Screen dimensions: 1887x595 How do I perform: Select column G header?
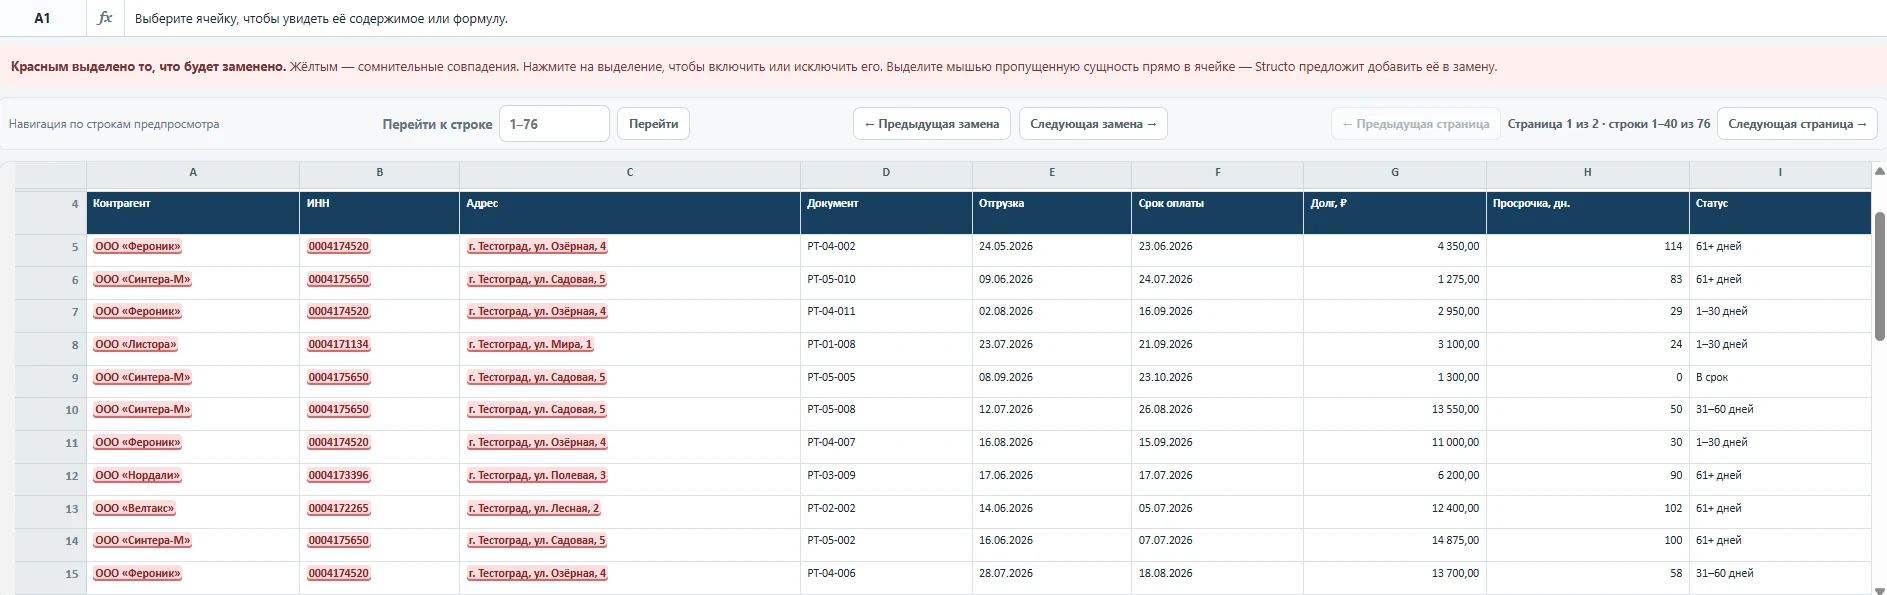(x=1395, y=173)
